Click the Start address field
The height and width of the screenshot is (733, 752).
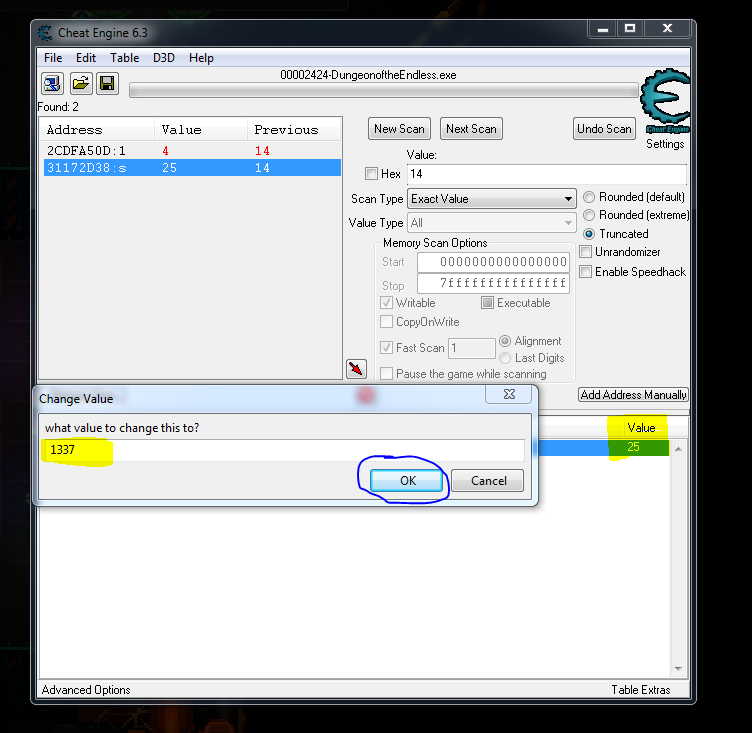494,262
